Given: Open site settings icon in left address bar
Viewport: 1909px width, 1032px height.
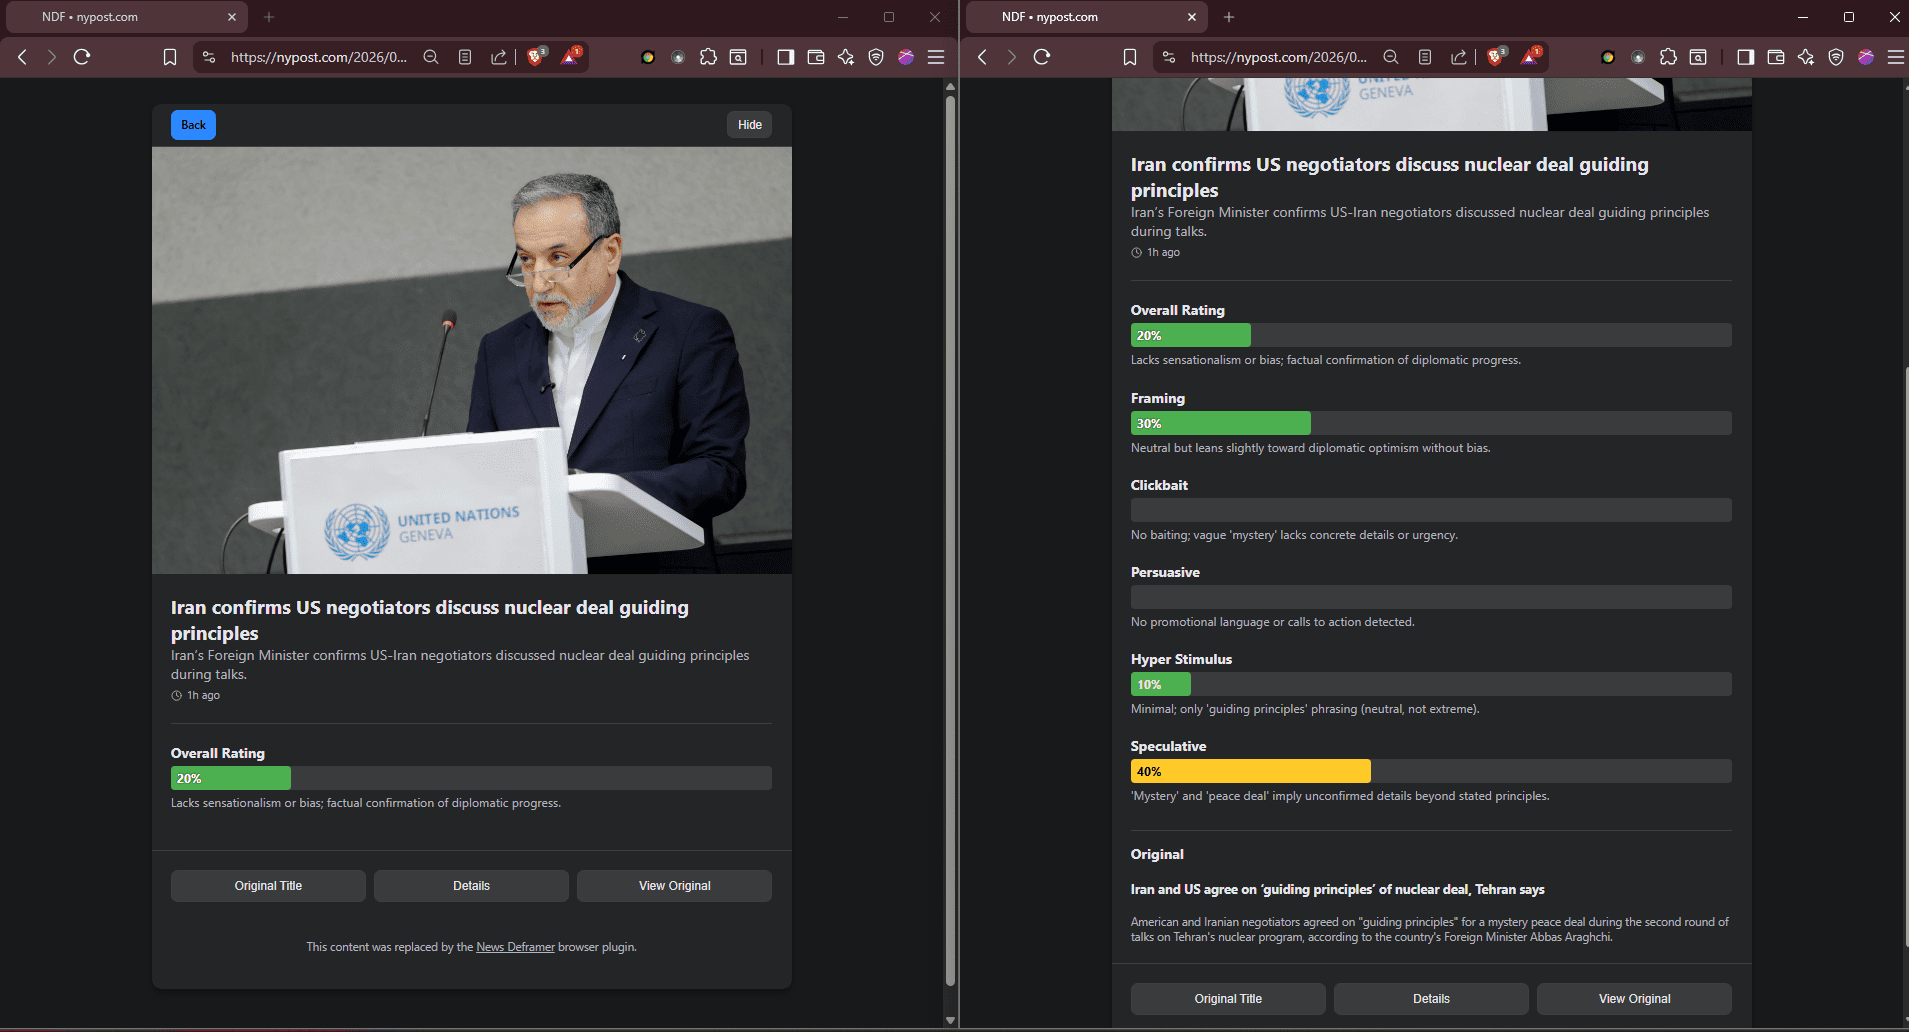Looking at the screenshot, I should [x=209, y=57].
